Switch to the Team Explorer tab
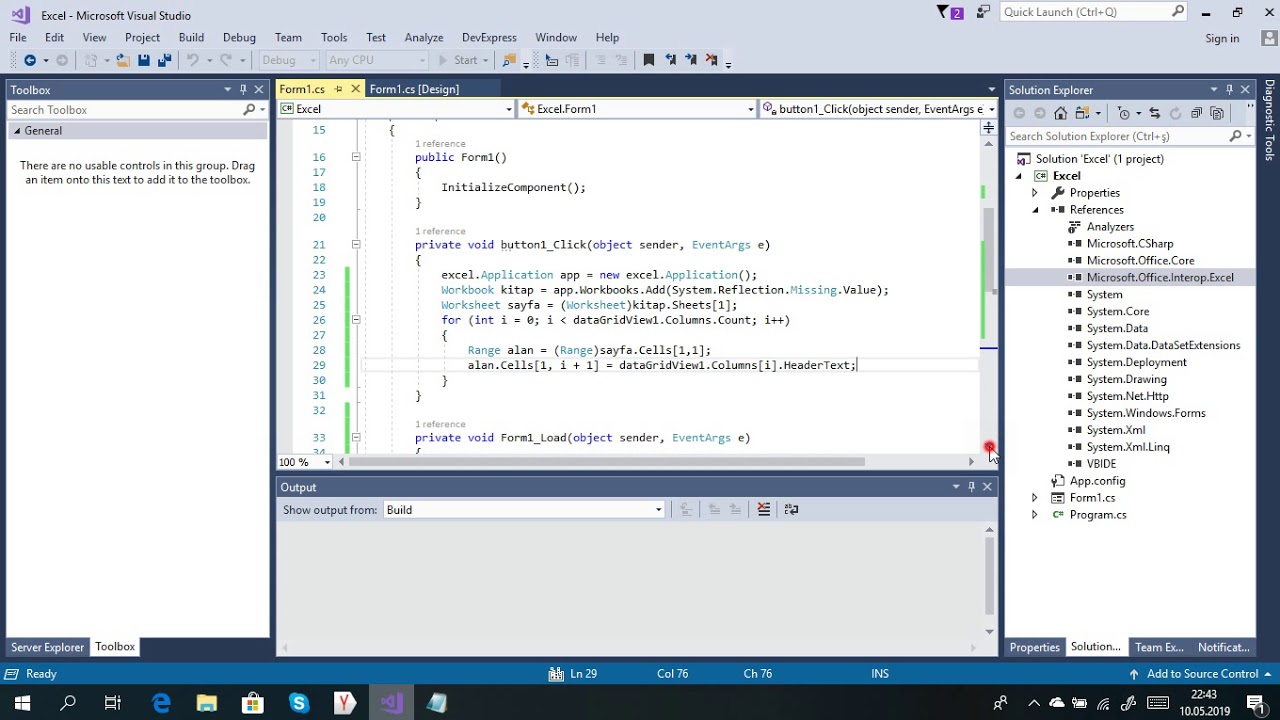The height and width of the screenshot is (720, 1280). coord(1159,647)
